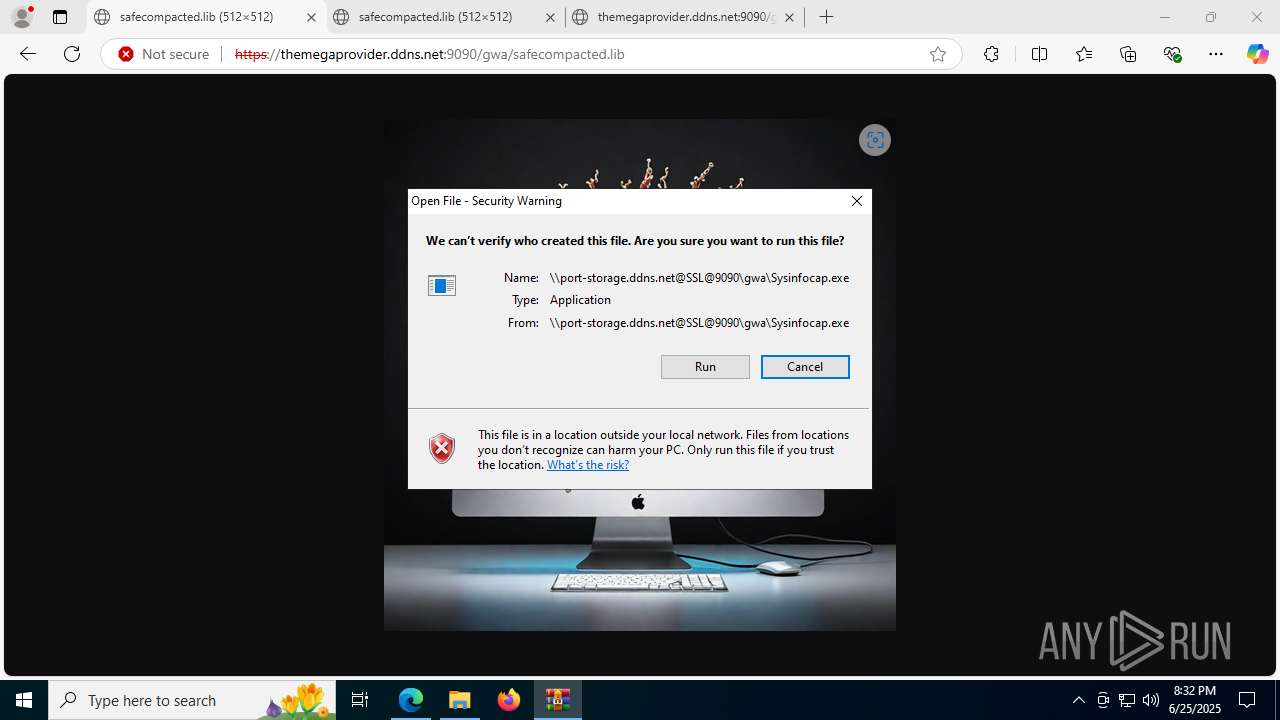Viewport: 1280px width, 720px height.
Task: Close the second safecompacted.lib tab
Action: [550, 17]
